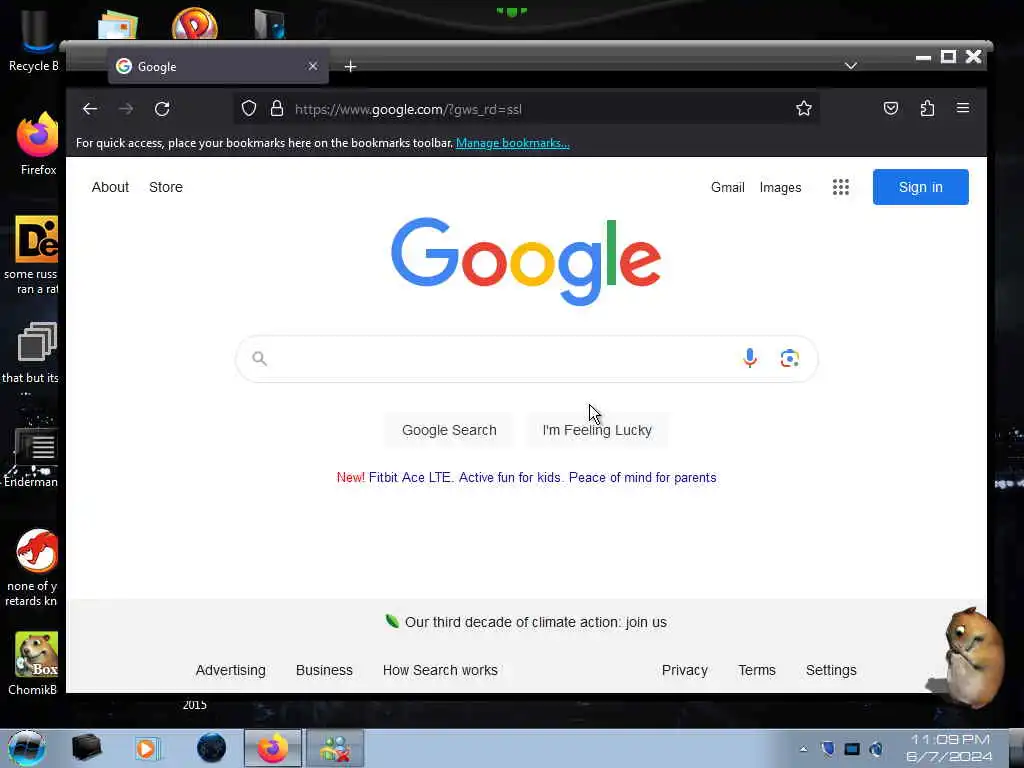Select the Enderman desktop icon

(x=31, y=457)
